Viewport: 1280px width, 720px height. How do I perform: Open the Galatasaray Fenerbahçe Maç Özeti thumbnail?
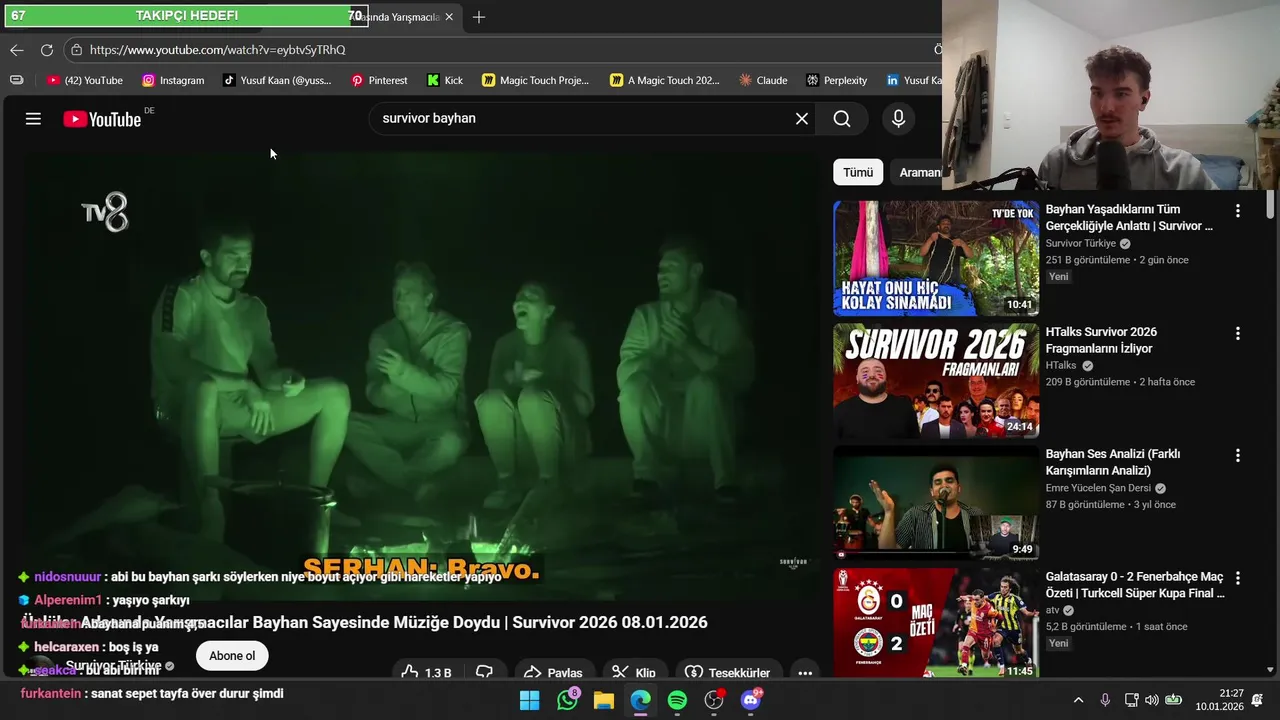936,623
